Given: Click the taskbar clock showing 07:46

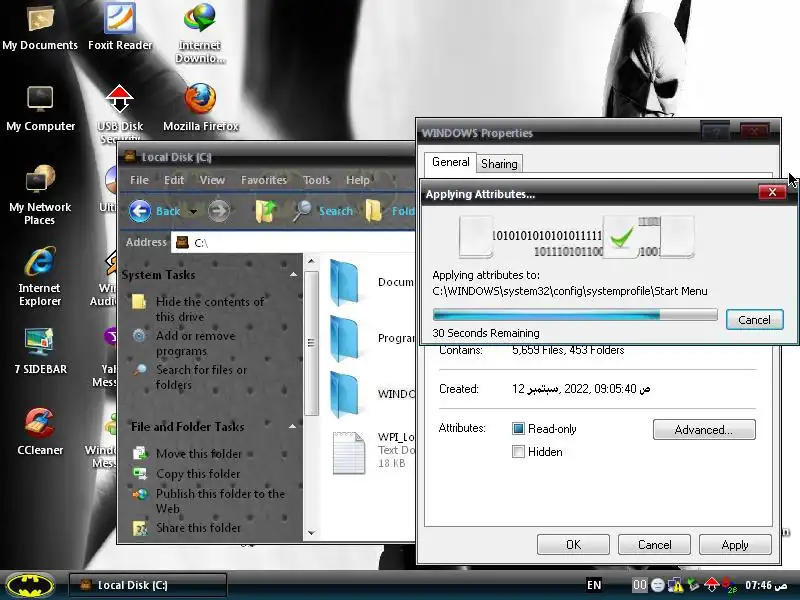Looking at the screenshot, I should [x=765, y=585].
